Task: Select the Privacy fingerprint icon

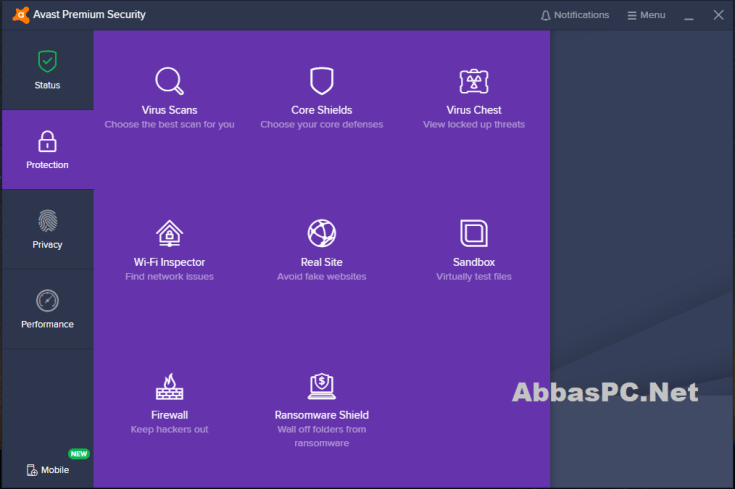Action: tap(47, 221)
